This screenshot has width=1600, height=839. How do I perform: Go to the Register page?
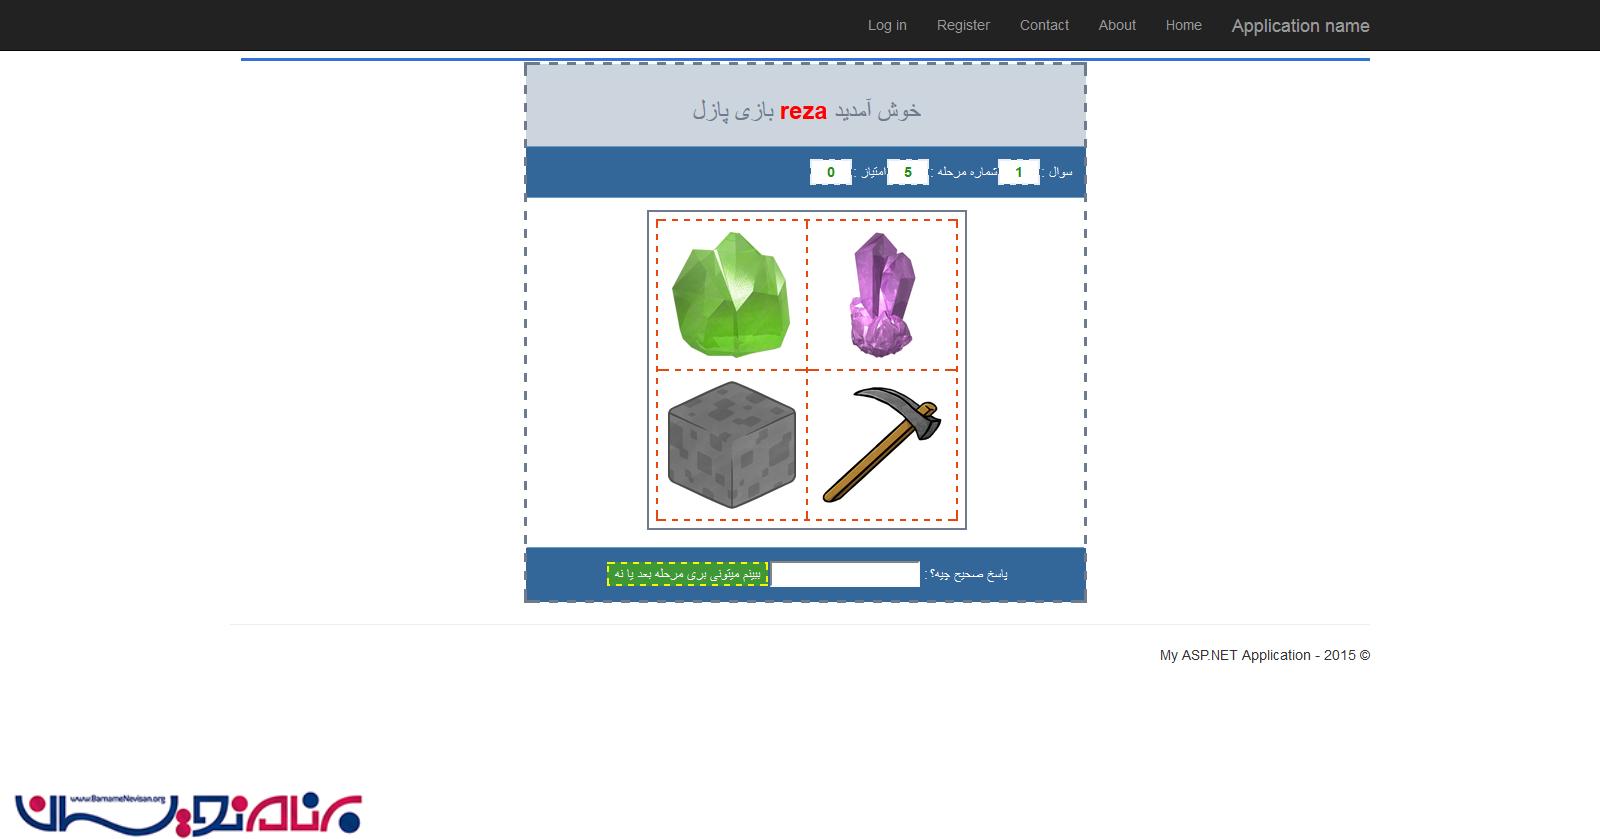click(963, 25)
